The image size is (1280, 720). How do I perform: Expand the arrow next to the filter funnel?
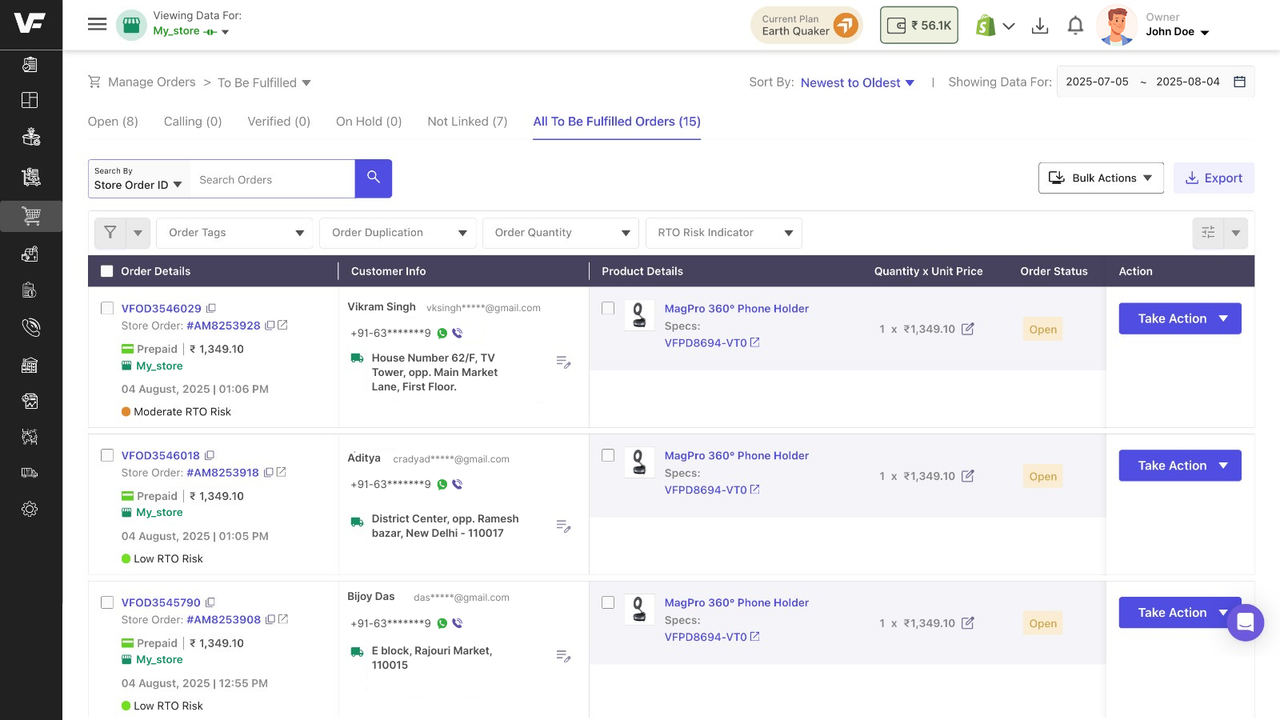point(138,233)
